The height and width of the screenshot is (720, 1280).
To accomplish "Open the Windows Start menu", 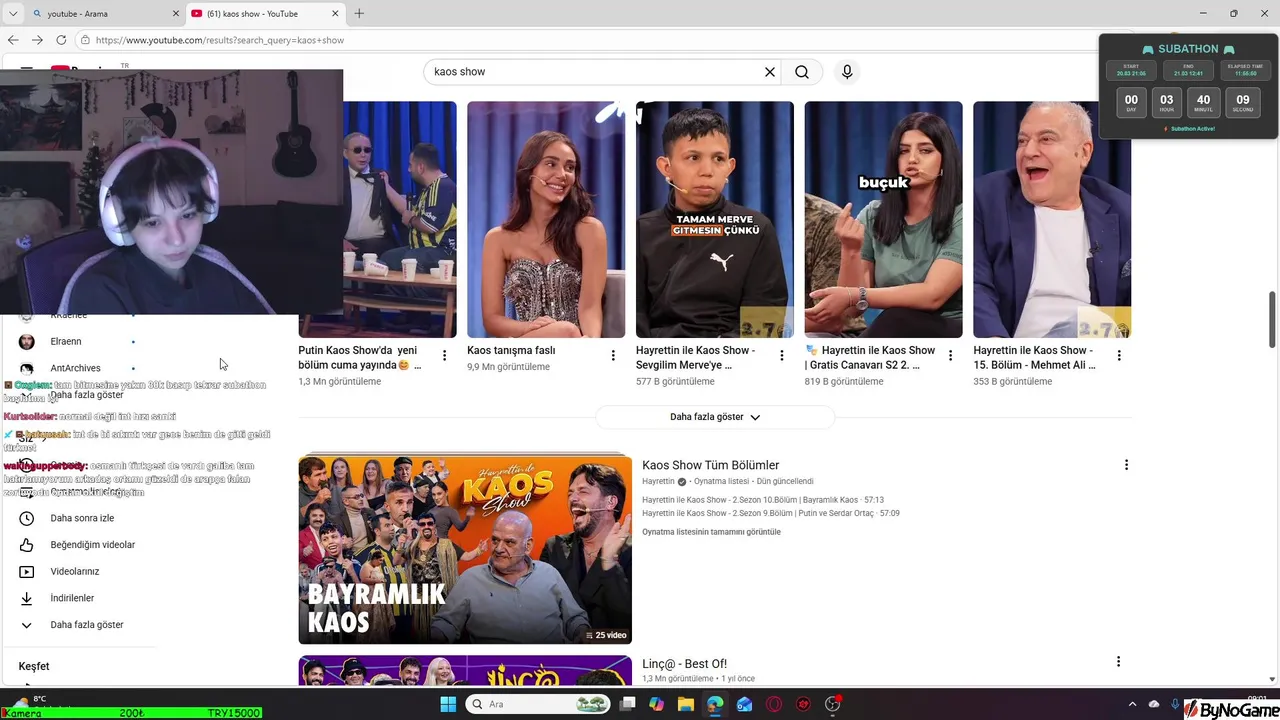I will pos(448,704).
